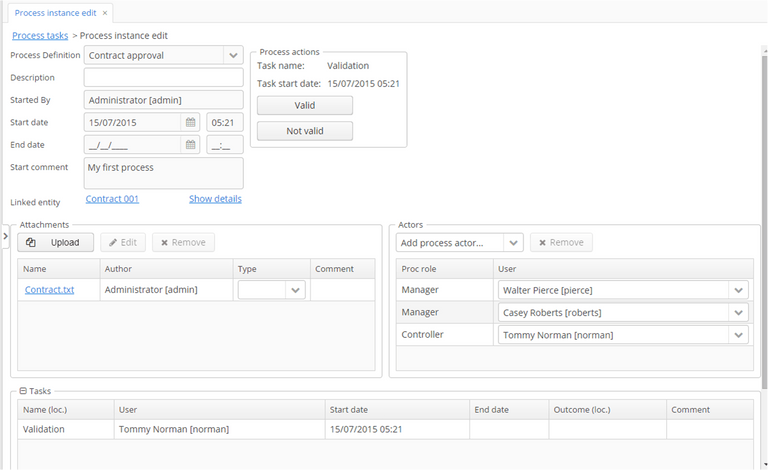
Task: Click the attachment Edit button
Action: (x=123, y=242)
